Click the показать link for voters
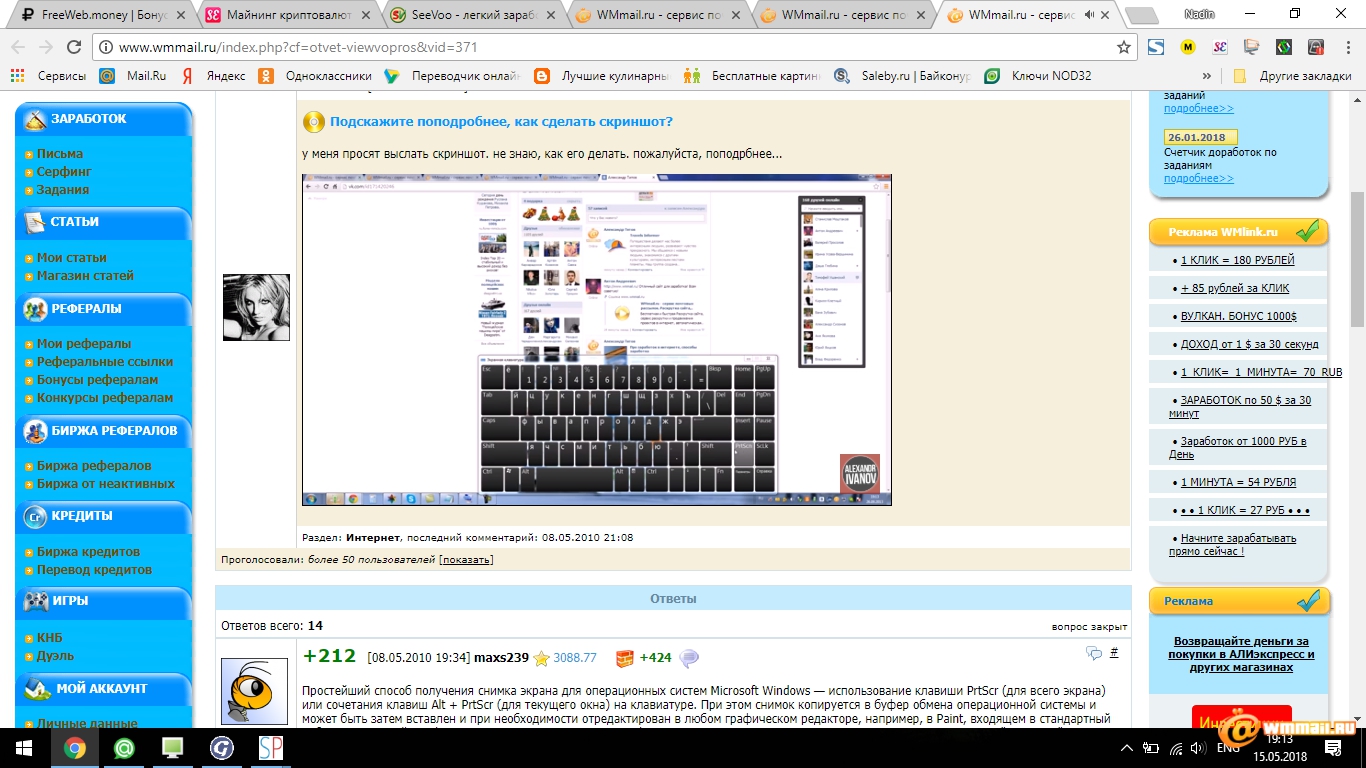The height and width of the screenshot is (768, 1366). tap(466, 560)
